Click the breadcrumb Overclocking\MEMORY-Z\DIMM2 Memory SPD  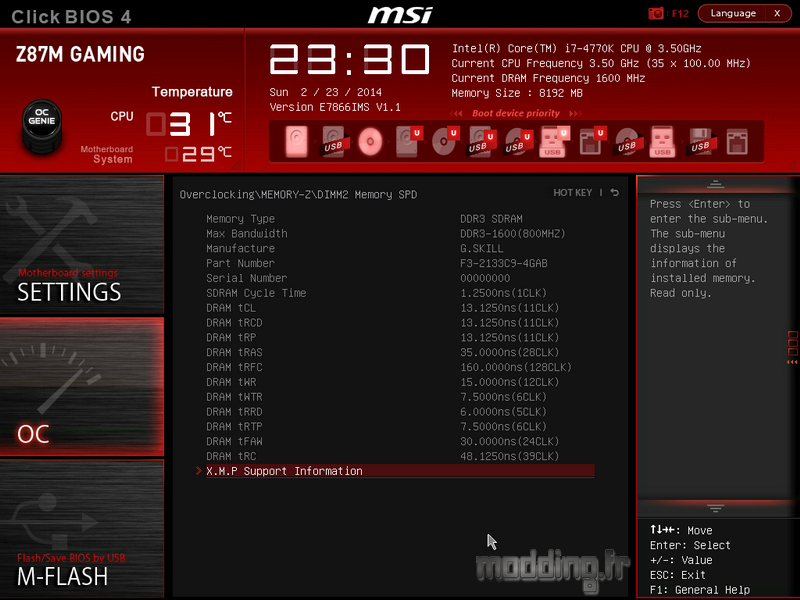pos(298,194)
